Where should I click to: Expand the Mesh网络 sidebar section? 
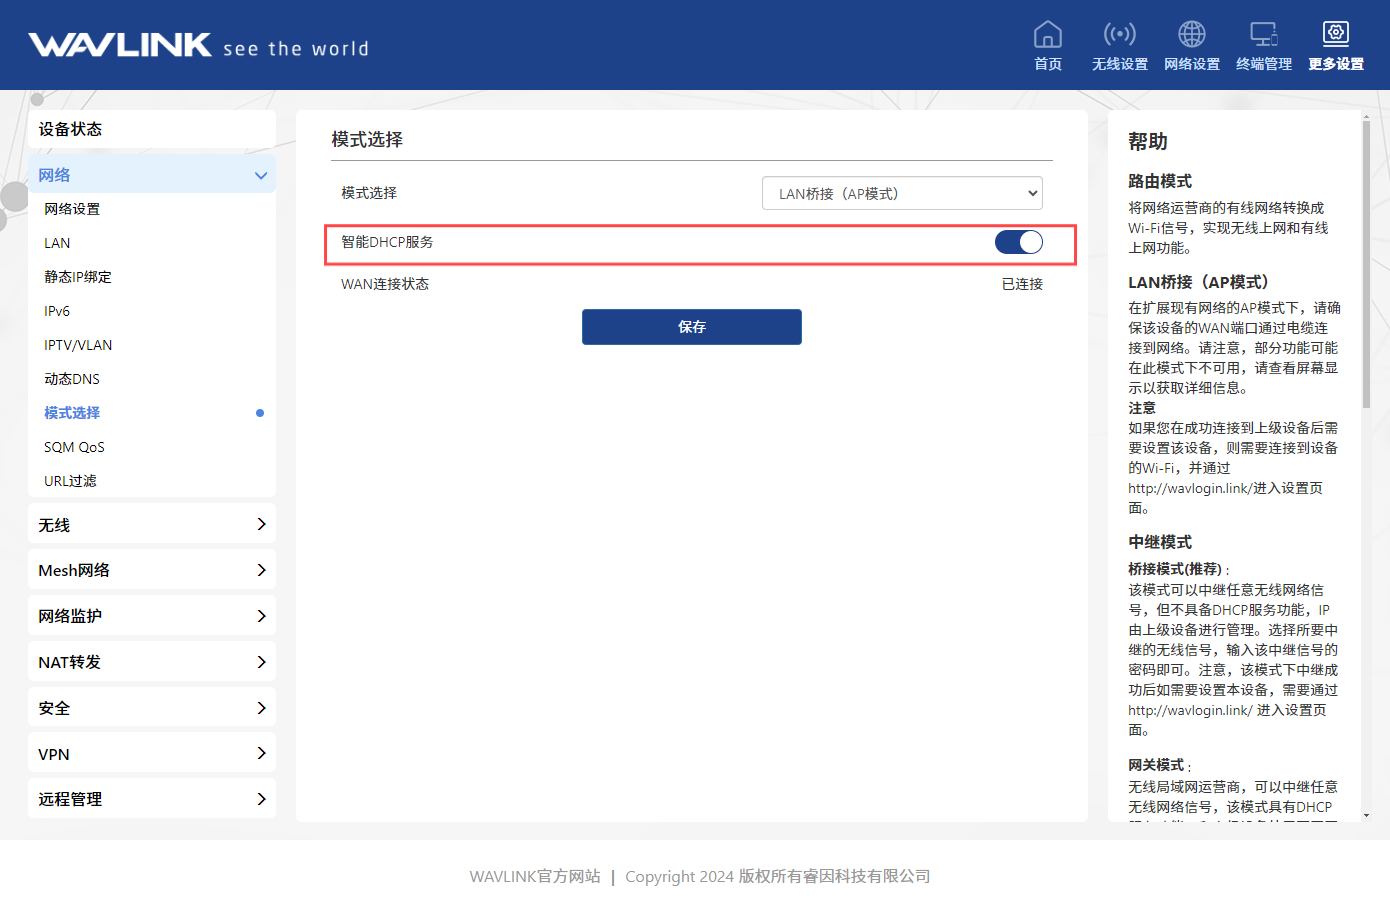tap(152, 570)
